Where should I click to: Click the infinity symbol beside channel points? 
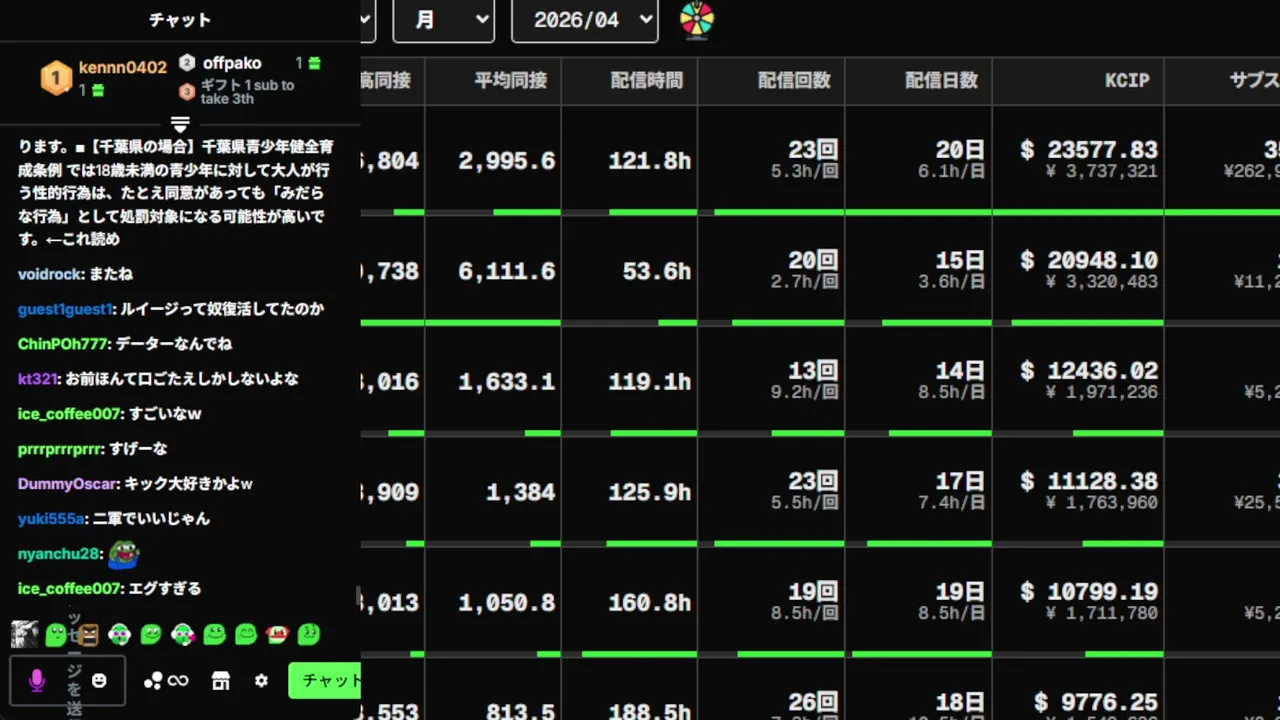tap(178, 681)
